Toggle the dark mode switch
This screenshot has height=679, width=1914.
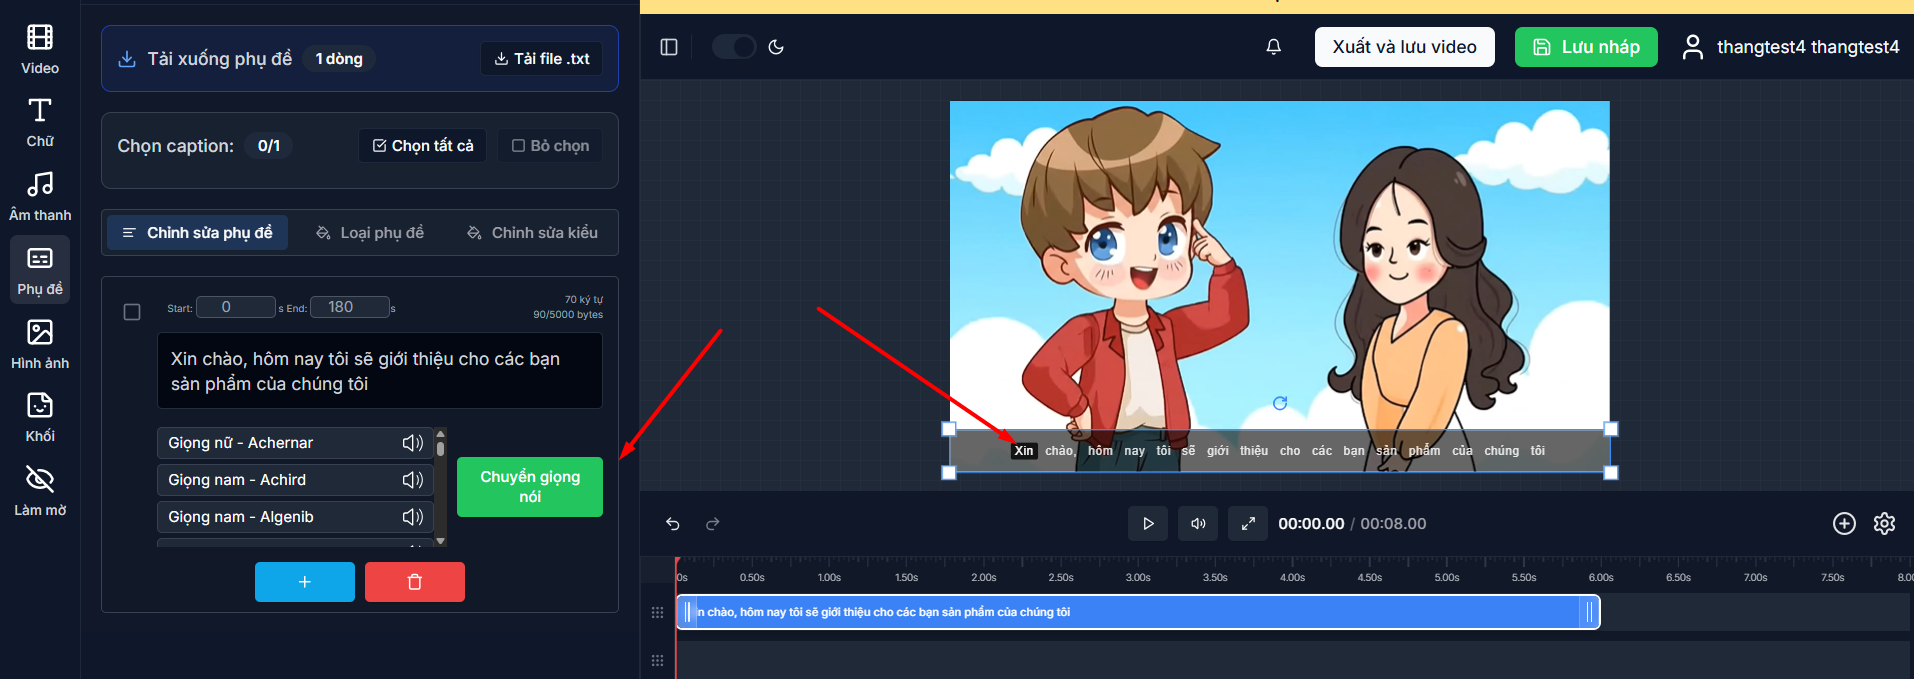click(734, 47)
